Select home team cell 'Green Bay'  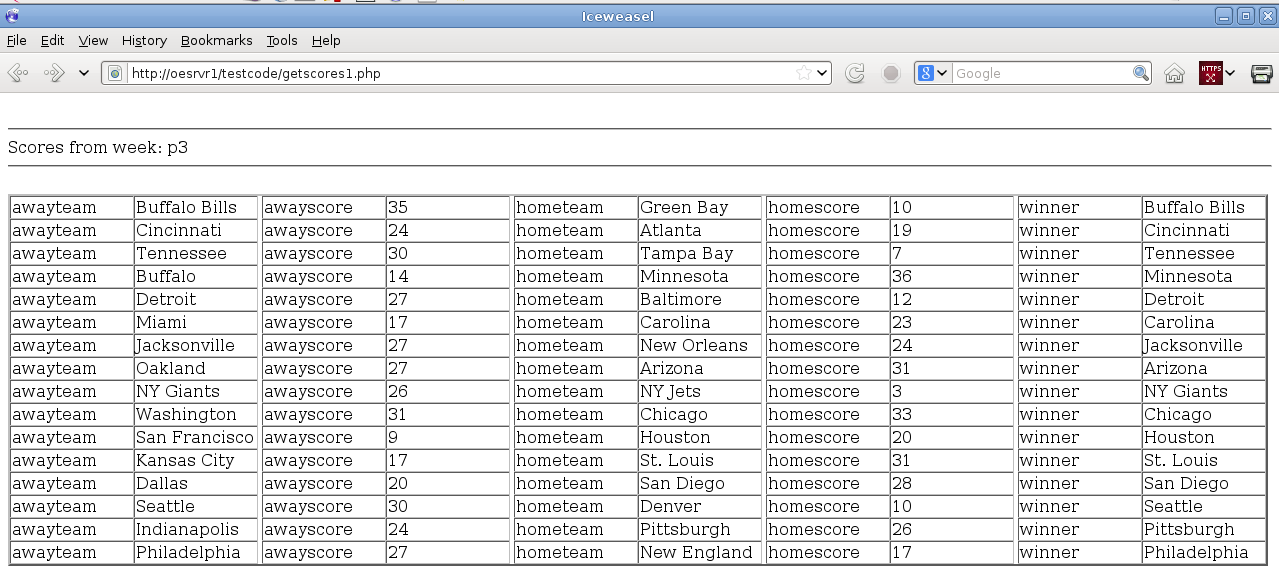pos(700,207)
